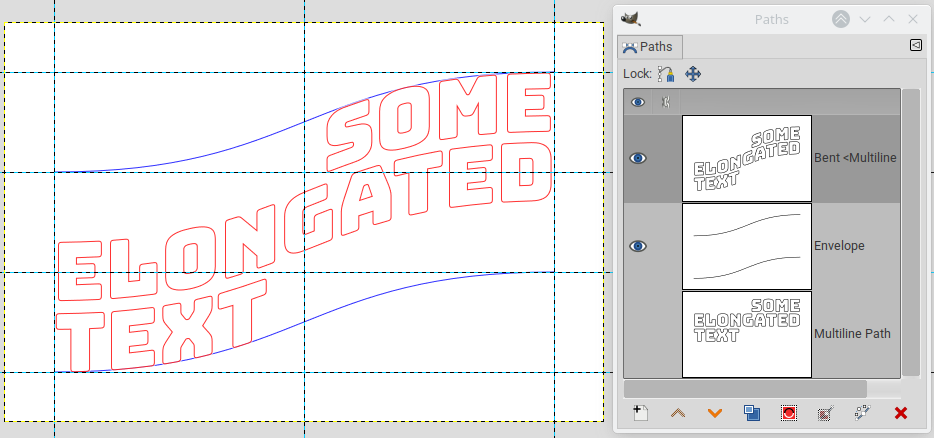Click the Path to Selection icon
This screenshot has width=934, height=438.
(x=789, y=413)
